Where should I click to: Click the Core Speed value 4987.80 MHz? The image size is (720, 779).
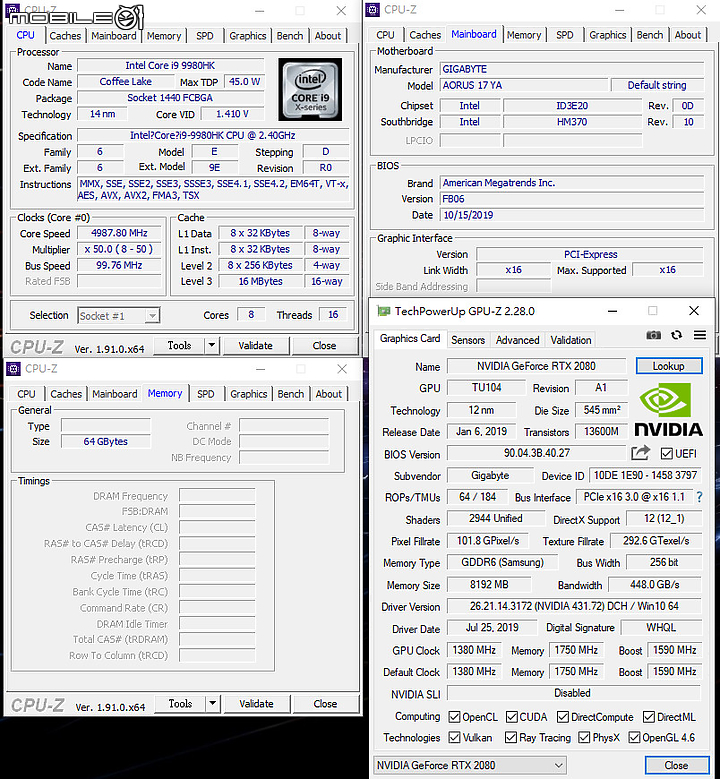tap(119, 233)
